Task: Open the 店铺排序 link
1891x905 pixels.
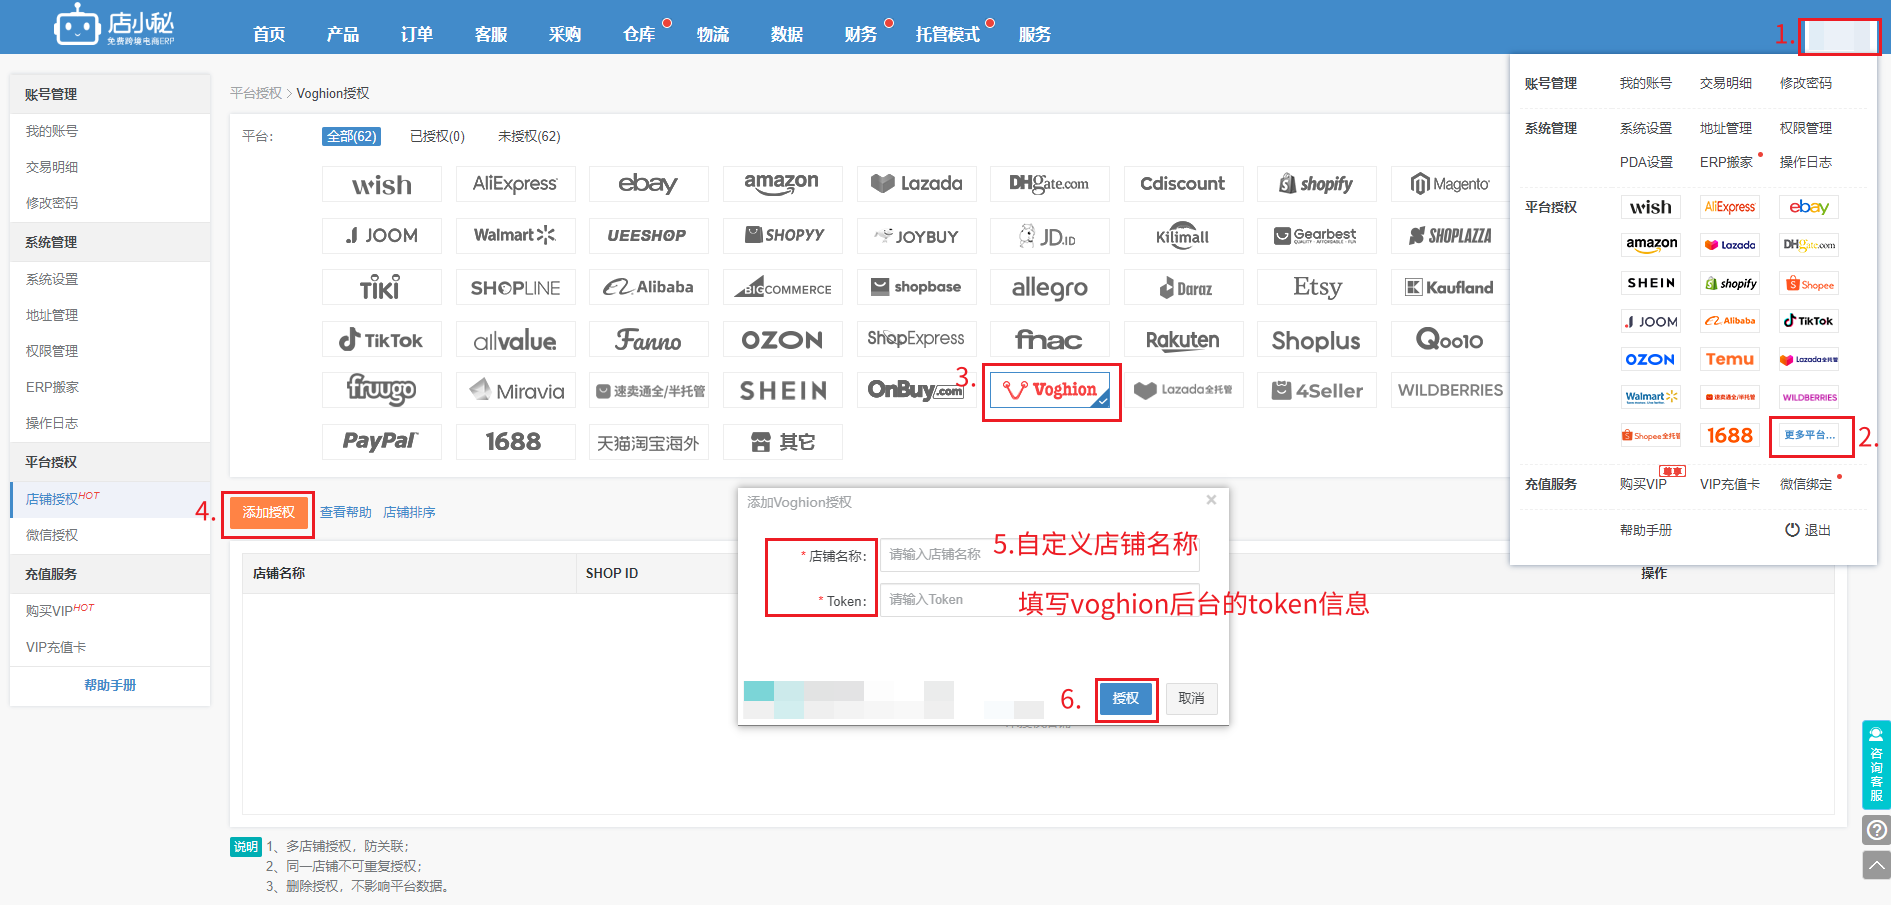Action: point(409,512)
